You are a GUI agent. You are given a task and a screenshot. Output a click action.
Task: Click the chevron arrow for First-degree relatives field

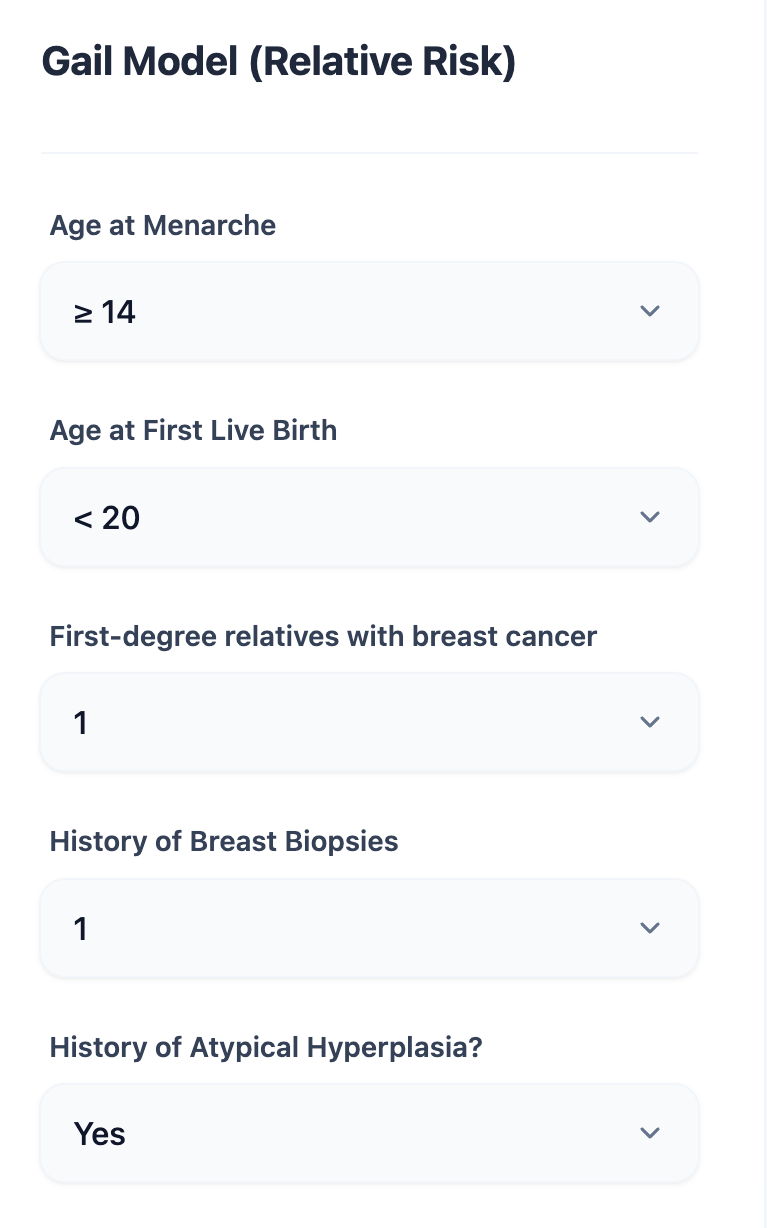(650, 722)
